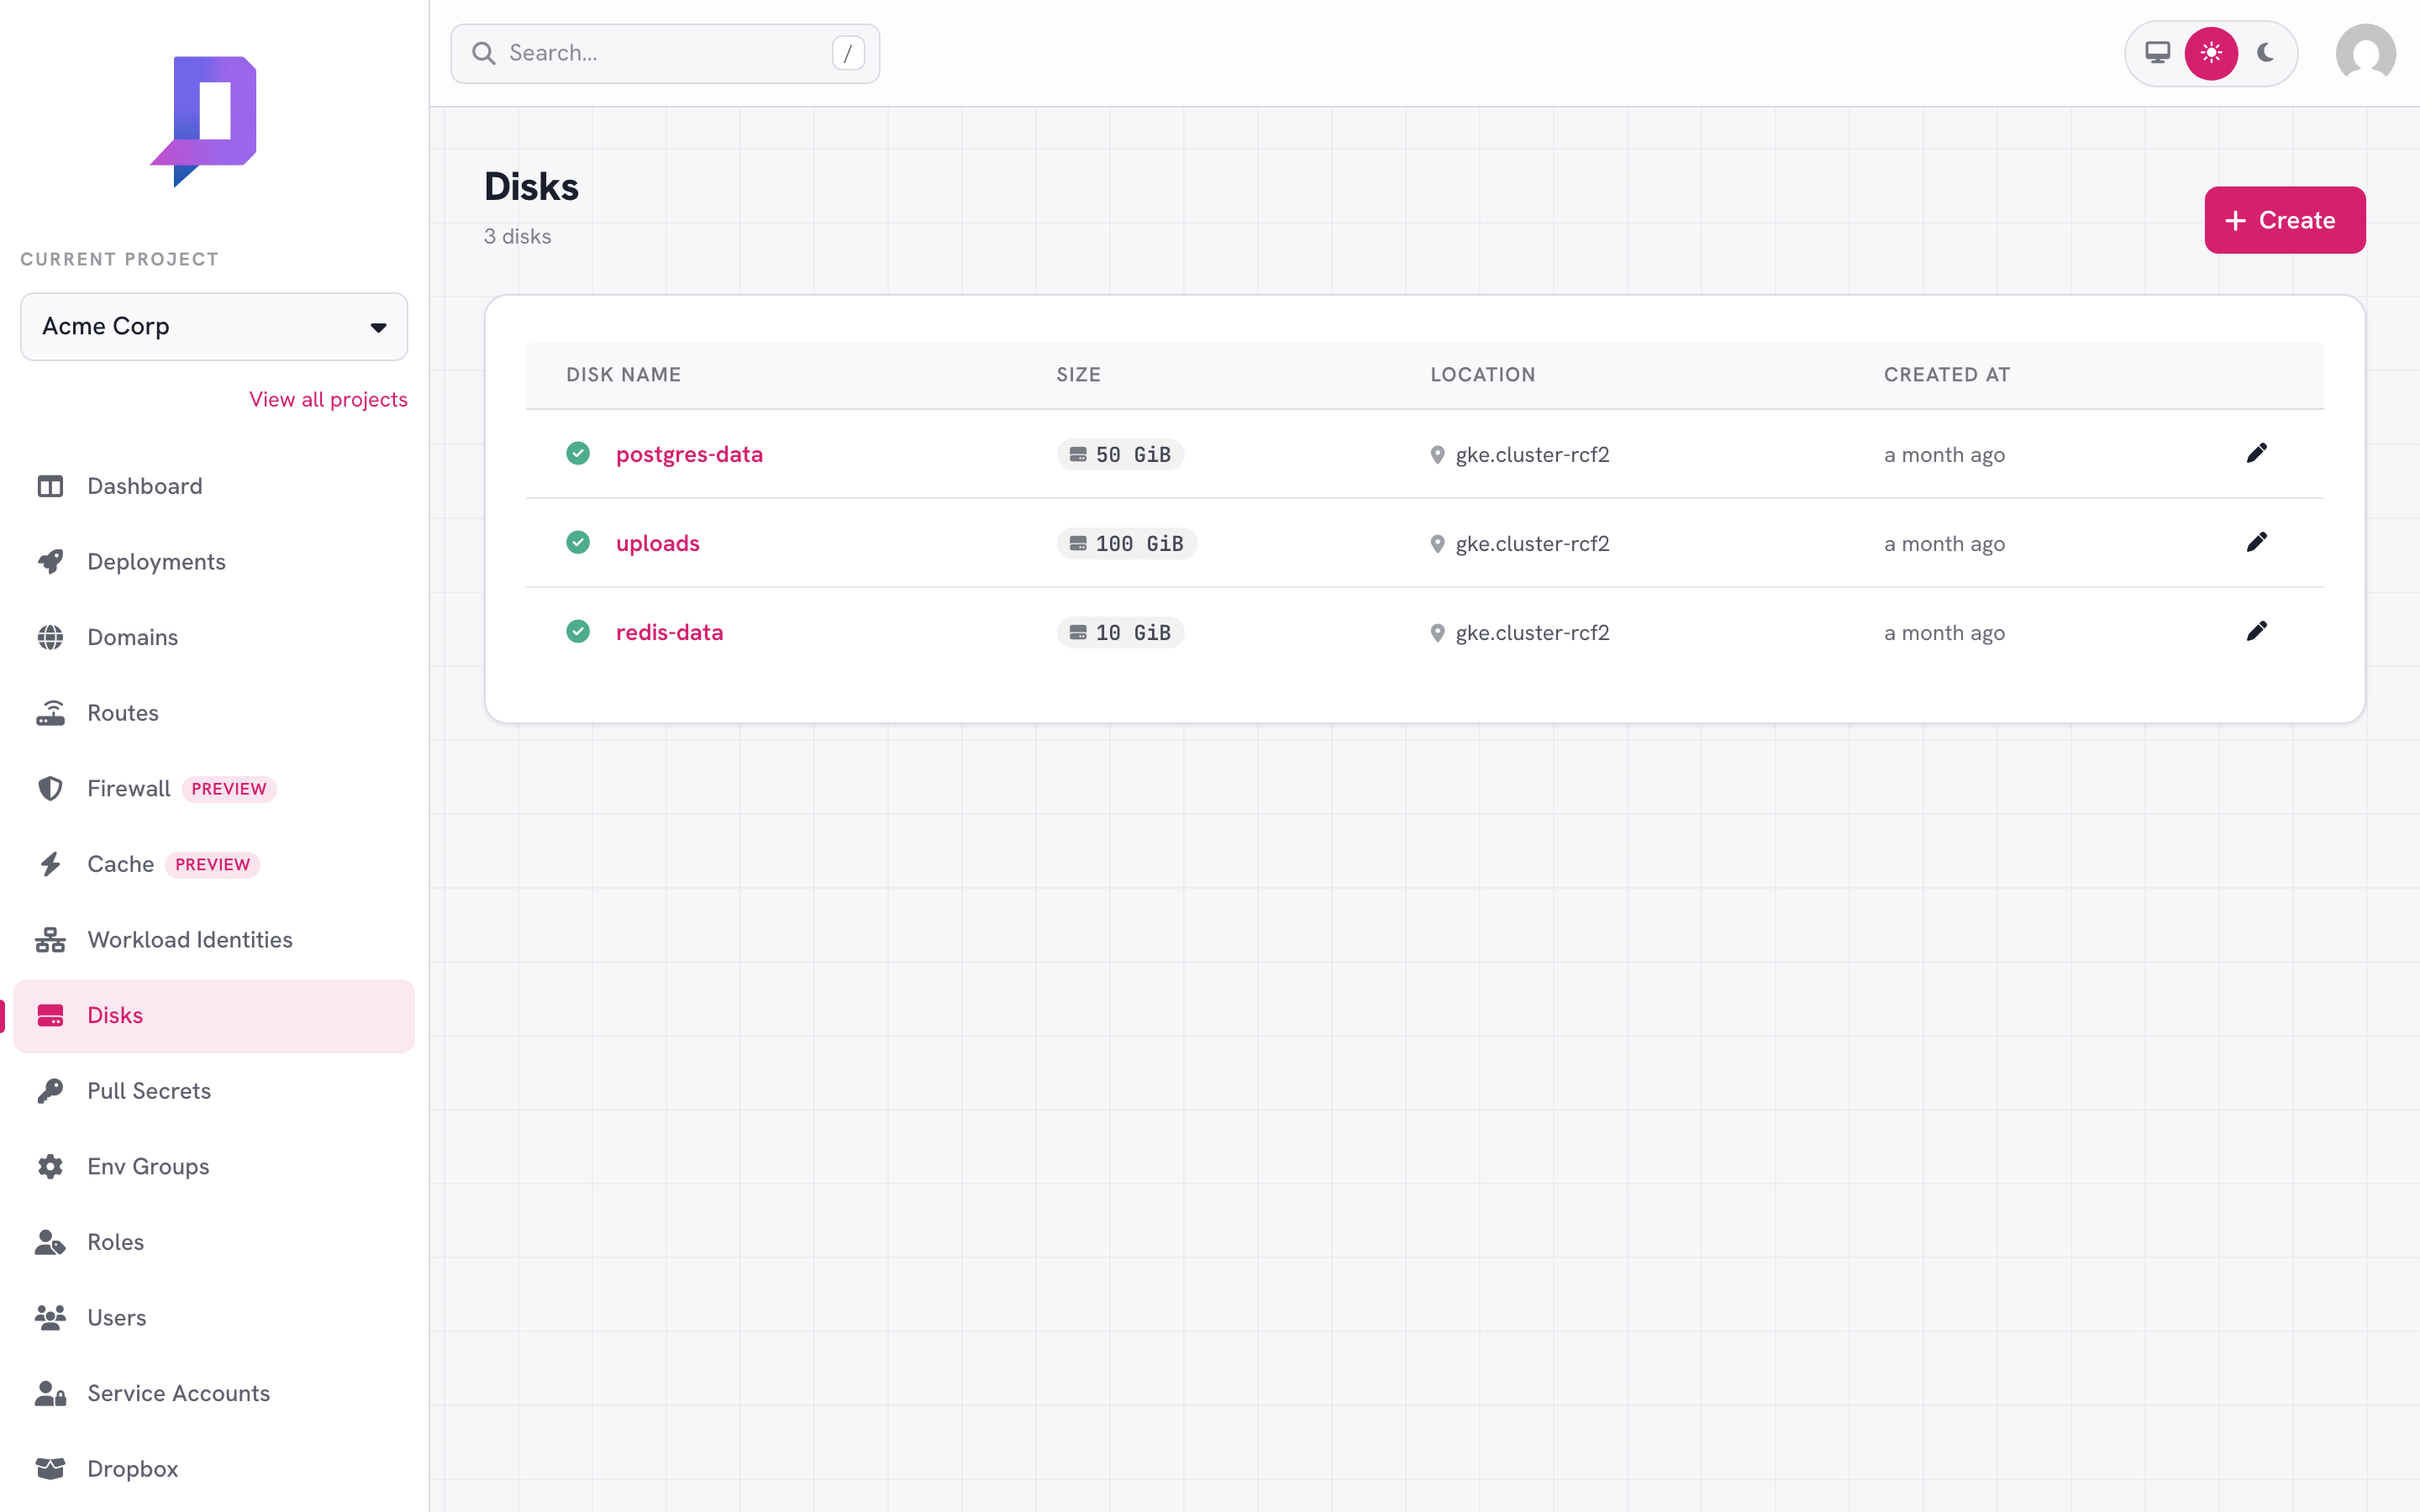Click gke.cluster-rcf2 in the redis-data row

1532,633
